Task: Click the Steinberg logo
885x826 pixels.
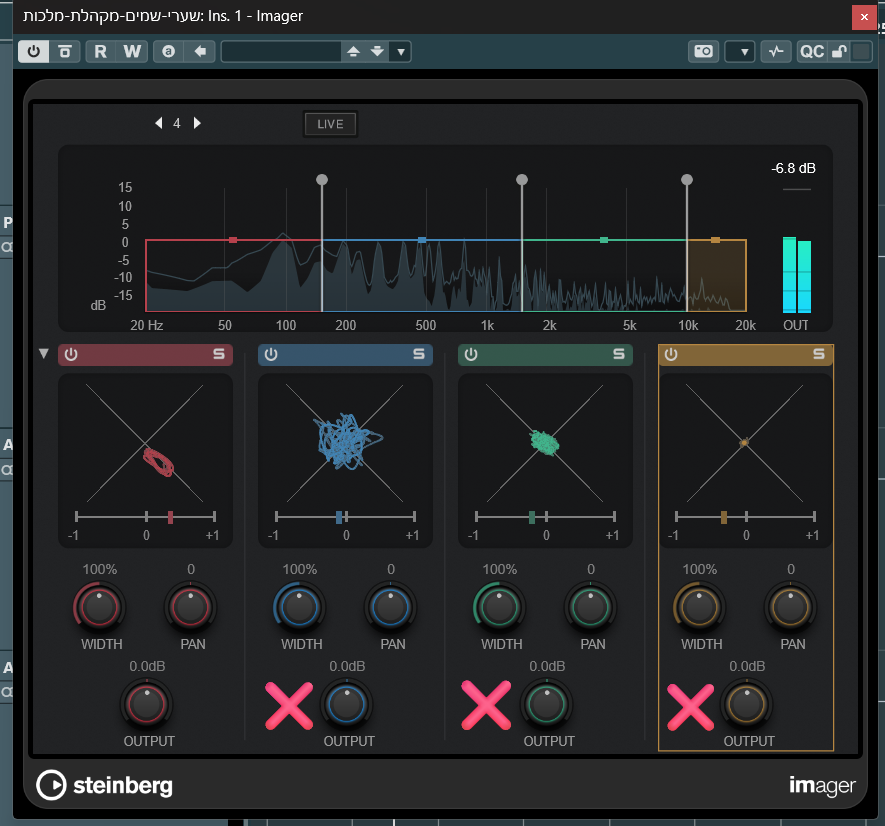Action: 104,785
